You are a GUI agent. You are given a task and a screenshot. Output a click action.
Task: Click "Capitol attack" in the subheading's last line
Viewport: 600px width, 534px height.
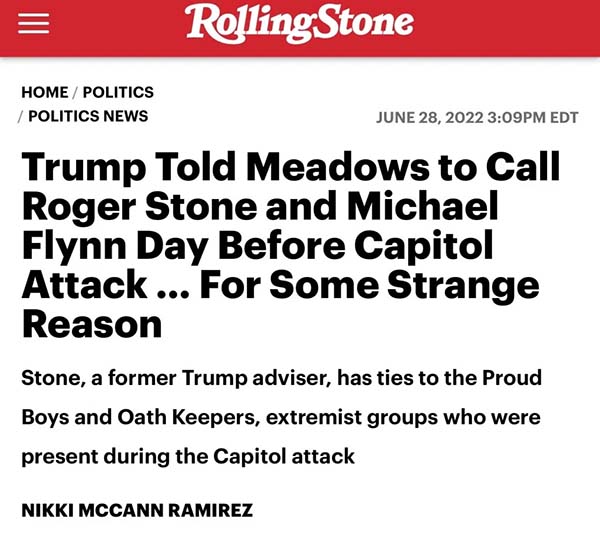(x=284, y=456)
